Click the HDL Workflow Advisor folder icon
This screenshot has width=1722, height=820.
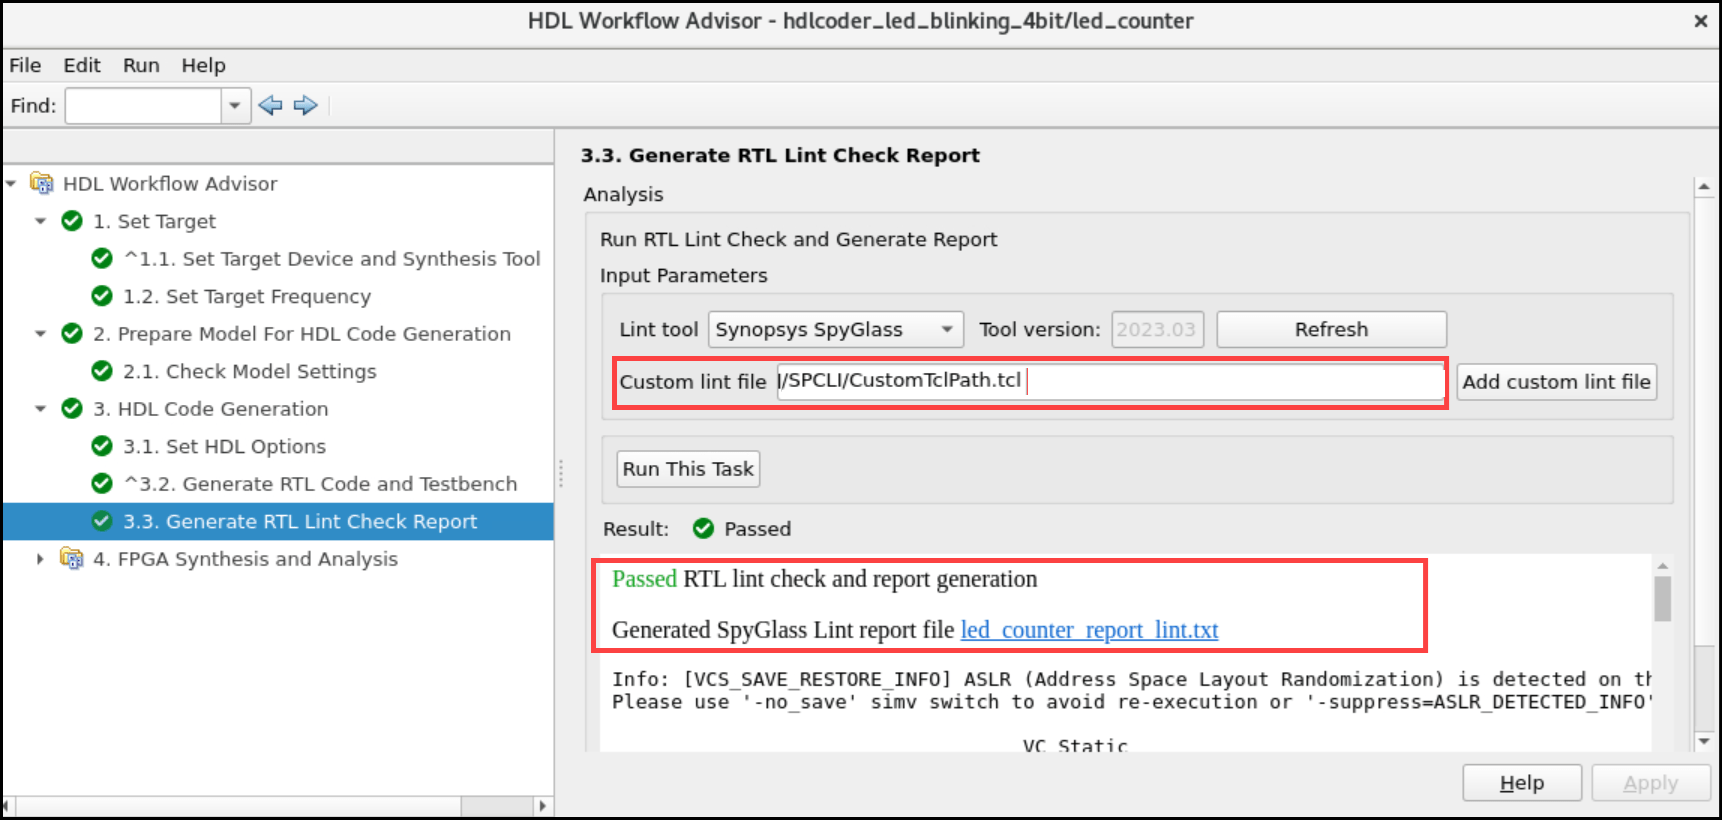[x=42, y=183]
